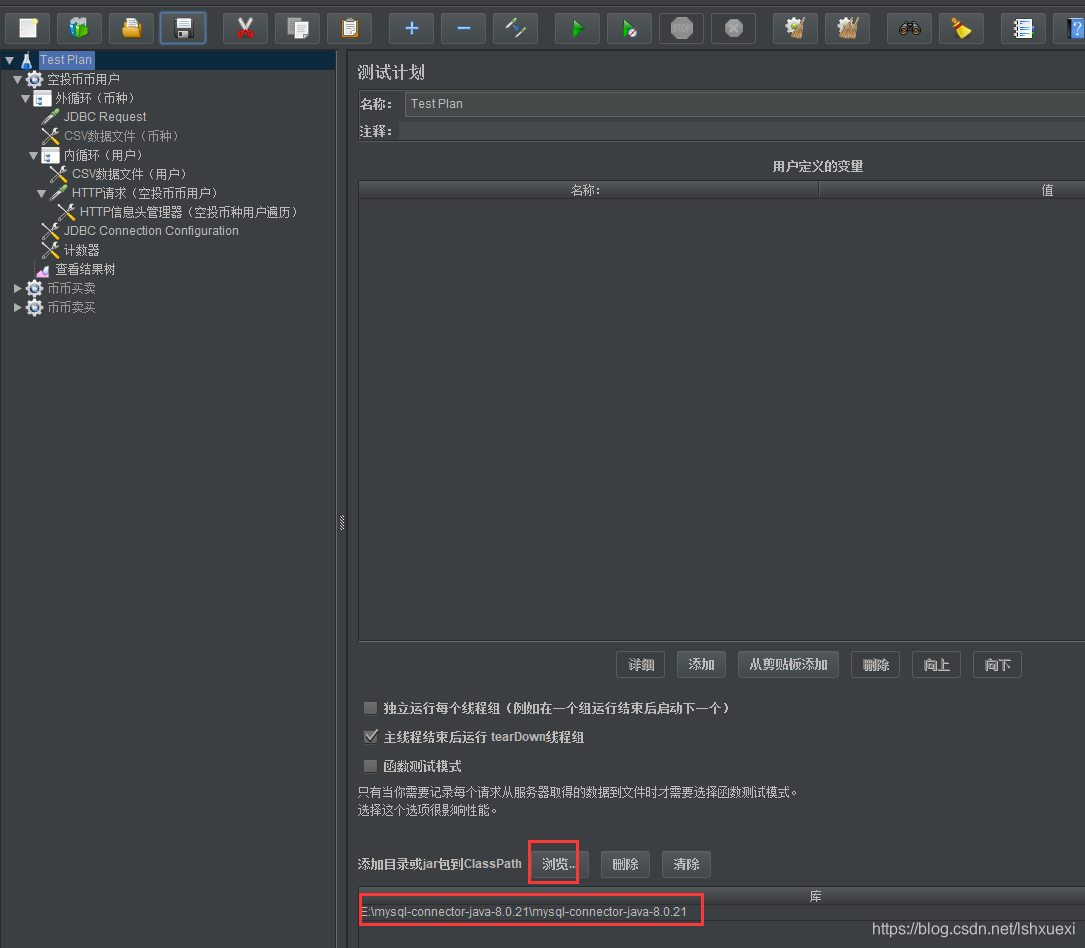Click the 值 column header

tap(952, 190)
